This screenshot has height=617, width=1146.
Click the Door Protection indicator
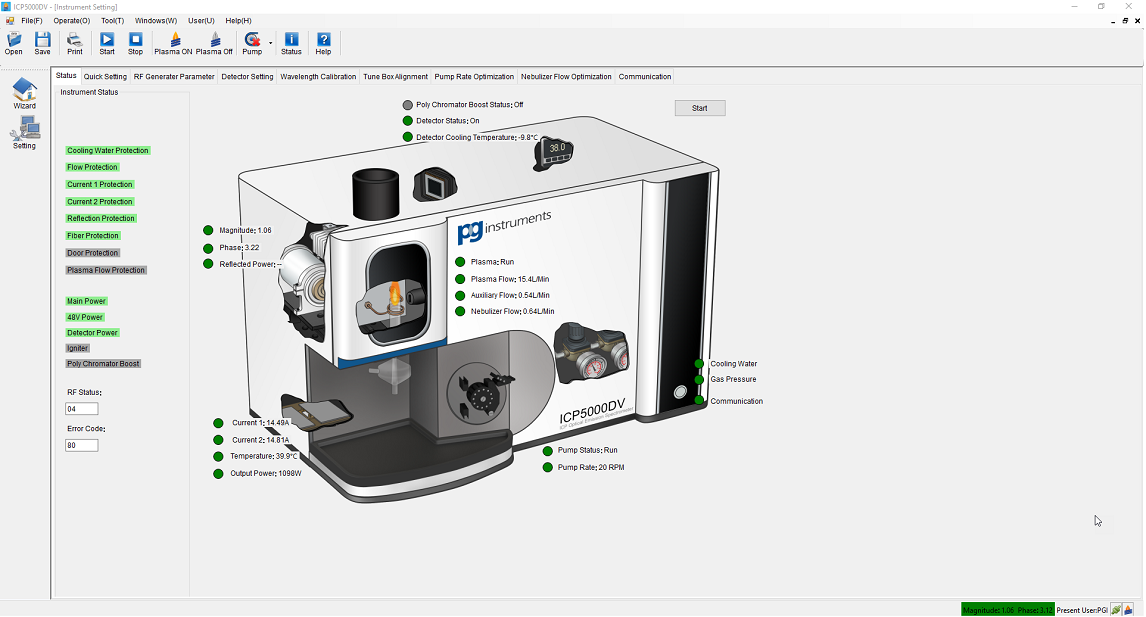click(93, 253)
